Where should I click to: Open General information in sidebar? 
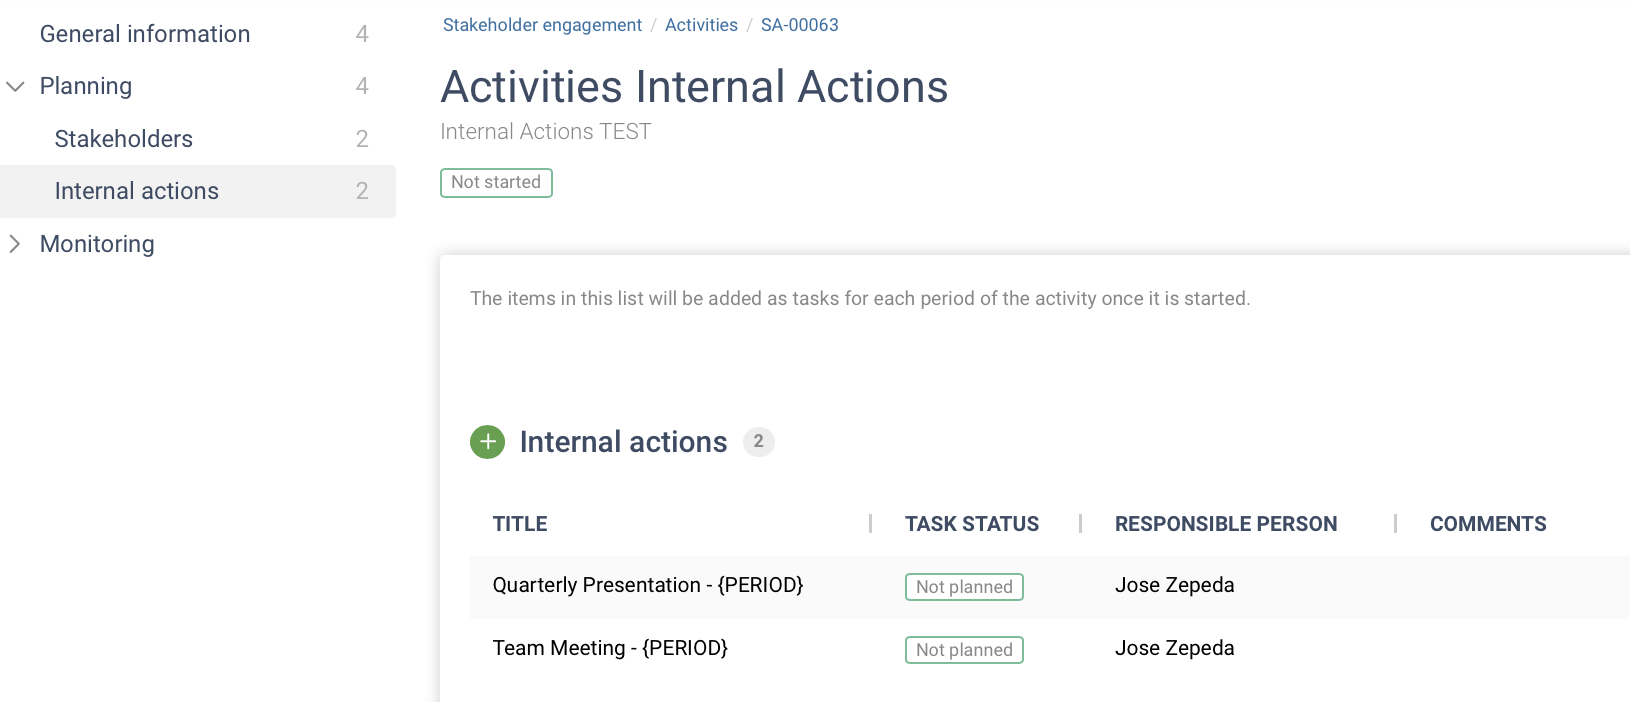pyautogui.click(x=145, y=34)
